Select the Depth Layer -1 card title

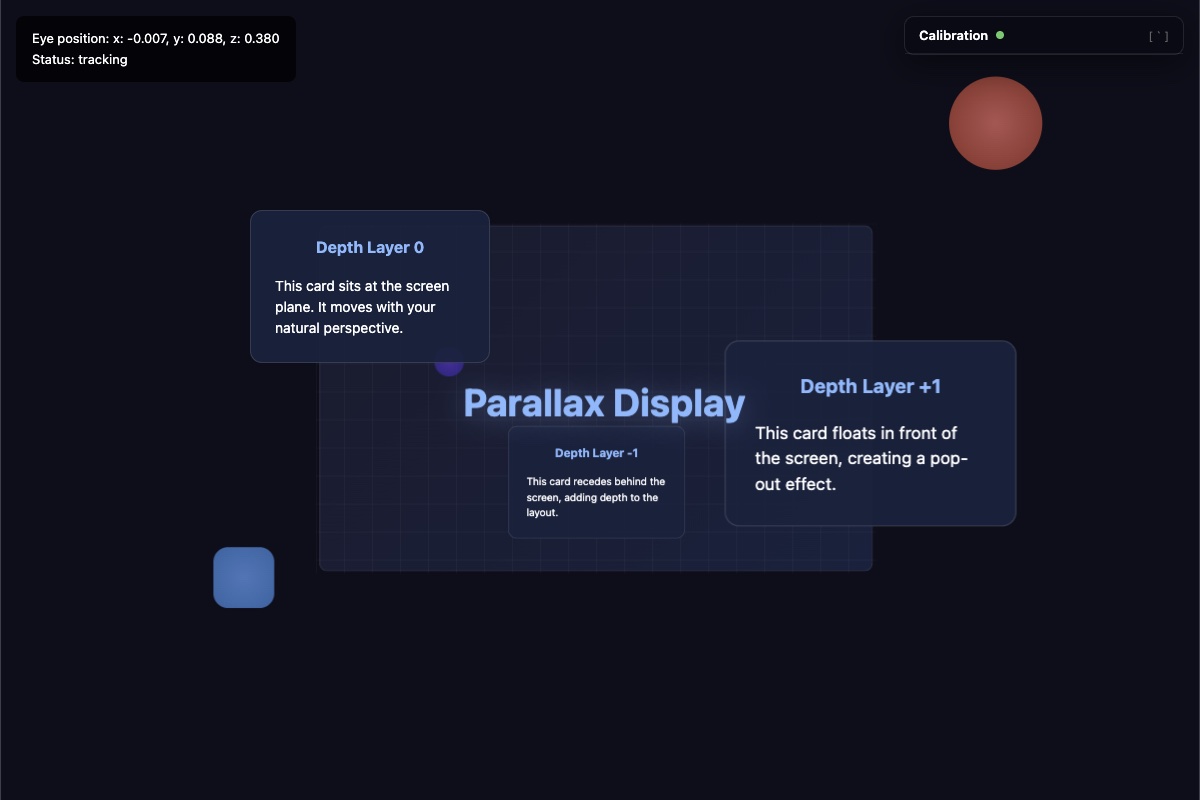597,453
